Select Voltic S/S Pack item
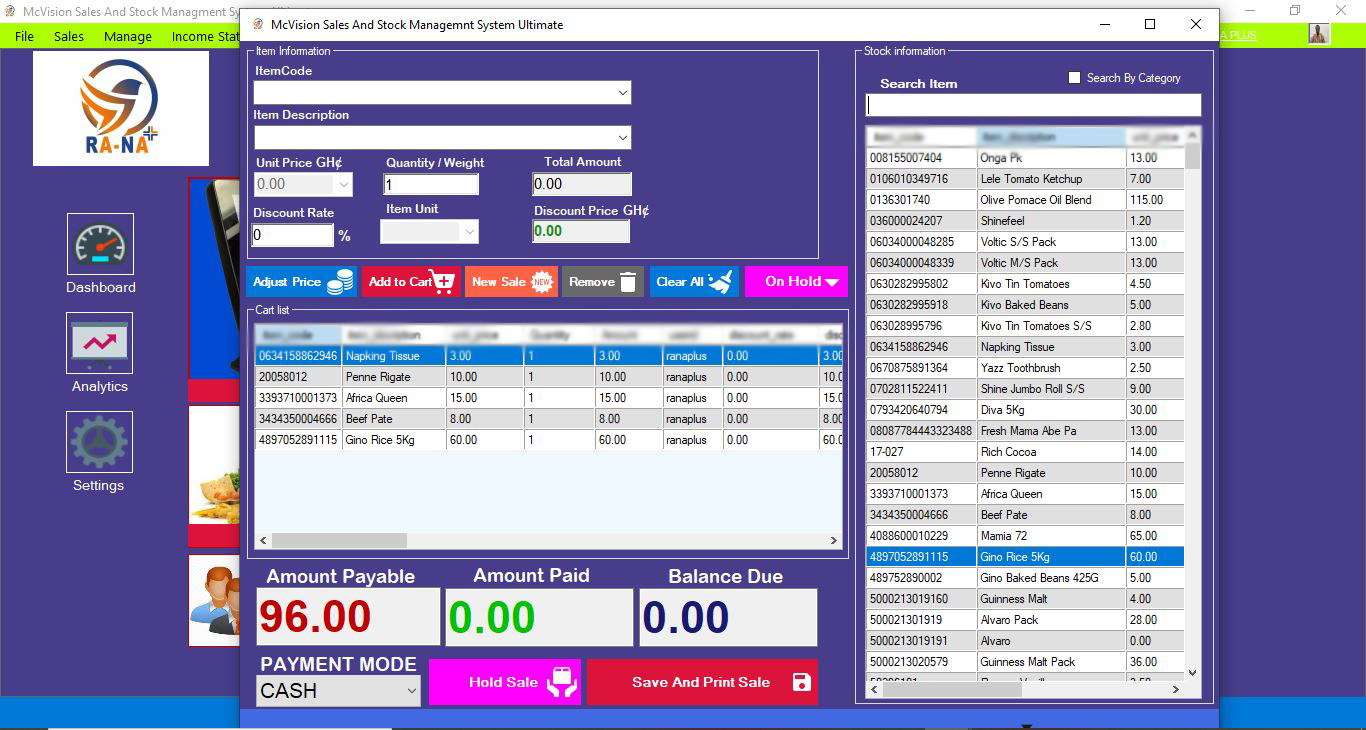Image resolution: width=1366 pixels, height=730 pixels. pos(1025,242)
